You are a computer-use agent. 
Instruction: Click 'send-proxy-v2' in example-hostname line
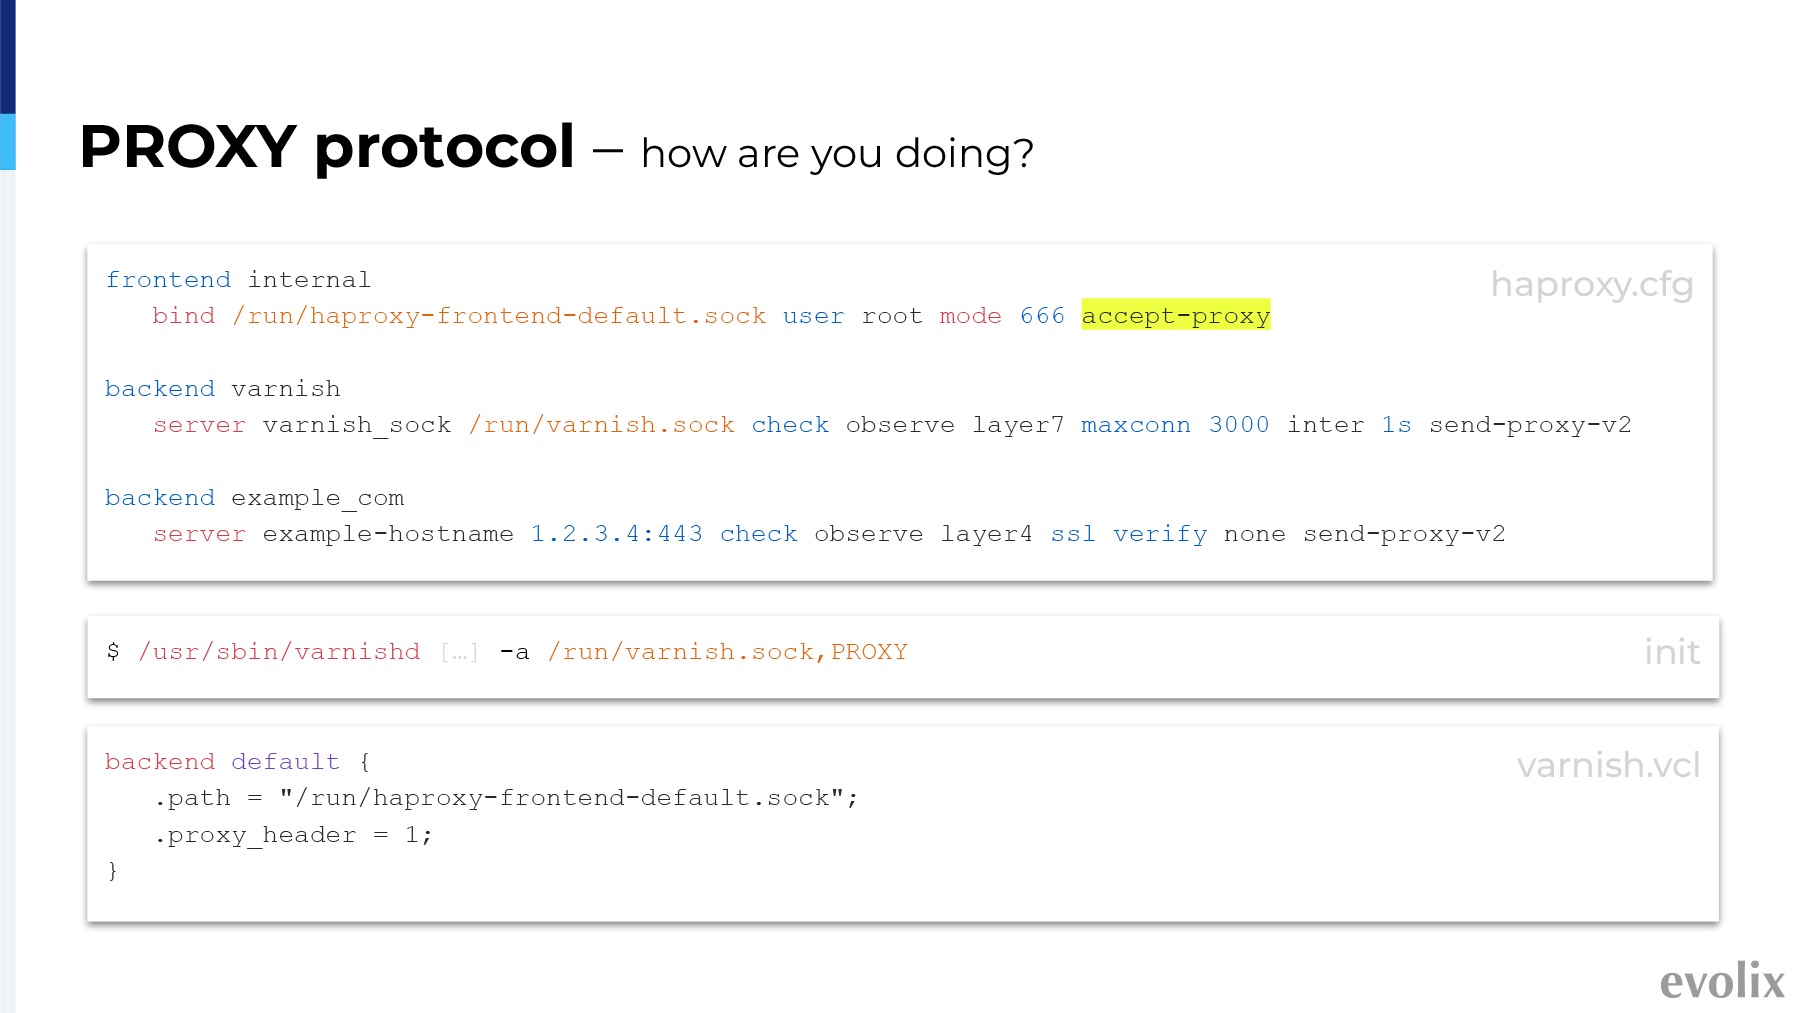click(1404, 534)
